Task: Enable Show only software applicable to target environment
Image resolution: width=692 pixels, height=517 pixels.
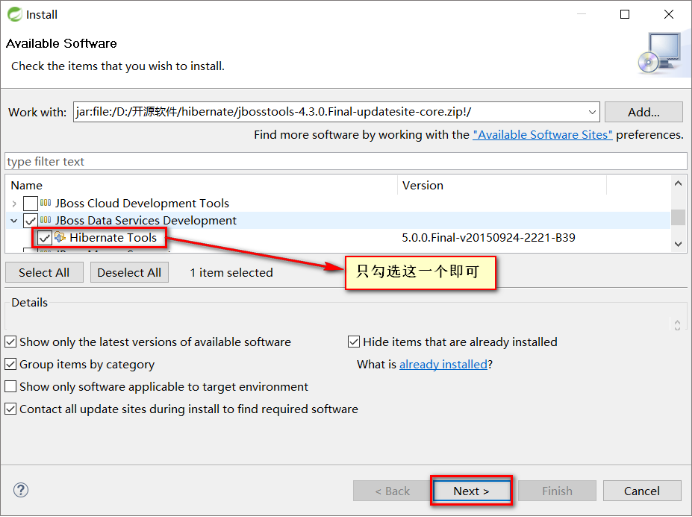Action: pyautogui.click(x=11, y=386)
